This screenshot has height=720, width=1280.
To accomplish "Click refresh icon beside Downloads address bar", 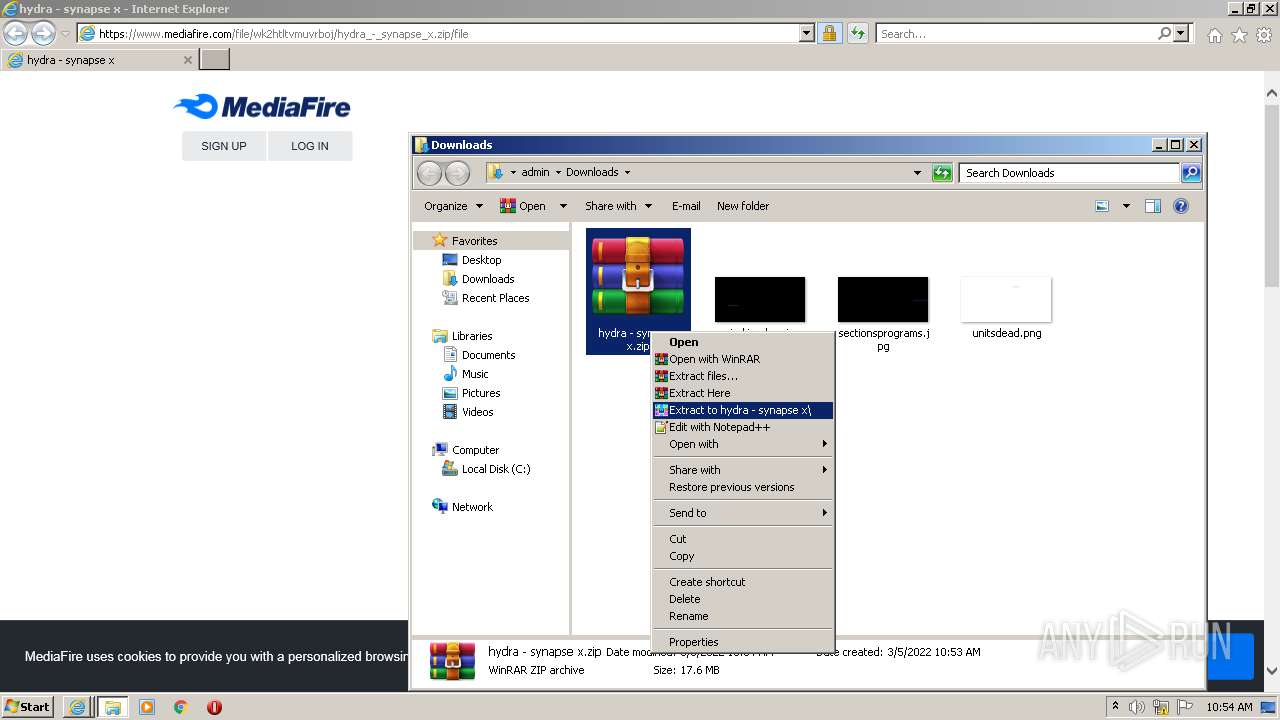I will (942, 173).
